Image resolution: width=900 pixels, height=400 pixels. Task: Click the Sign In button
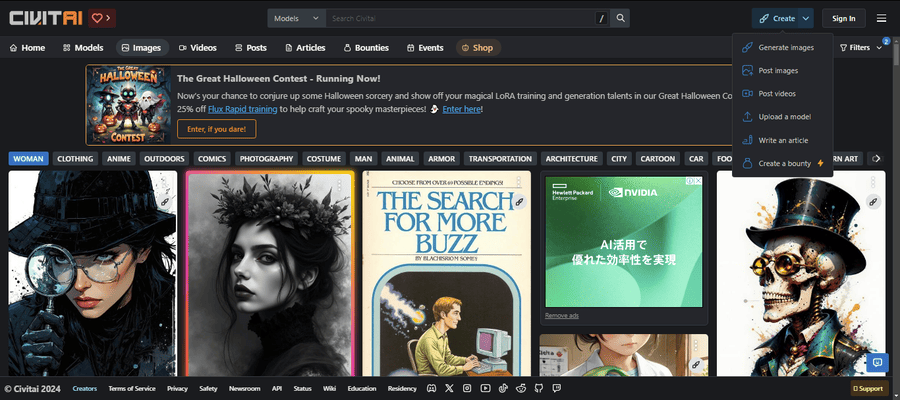[844, 18]
